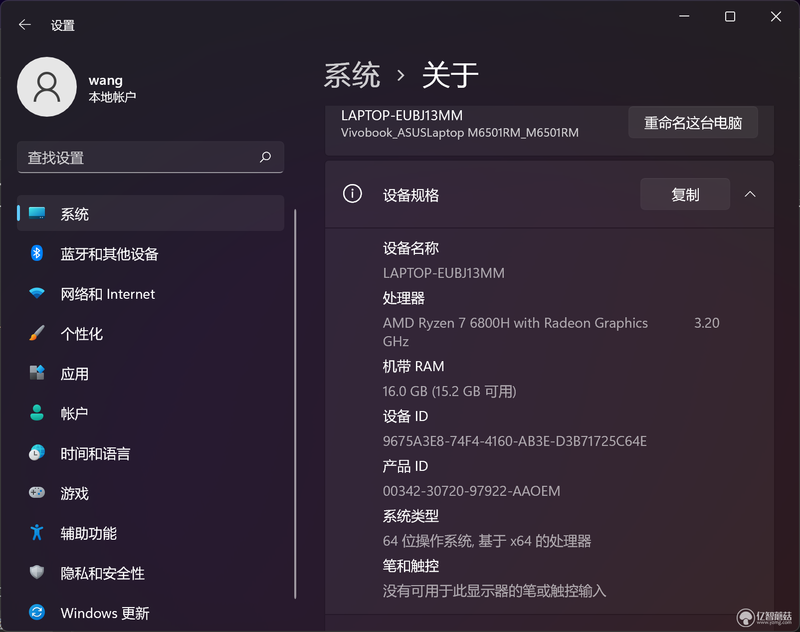Click the Windows 更新 sync icon
The image size is (800, 632).
(x=37, y=612)
